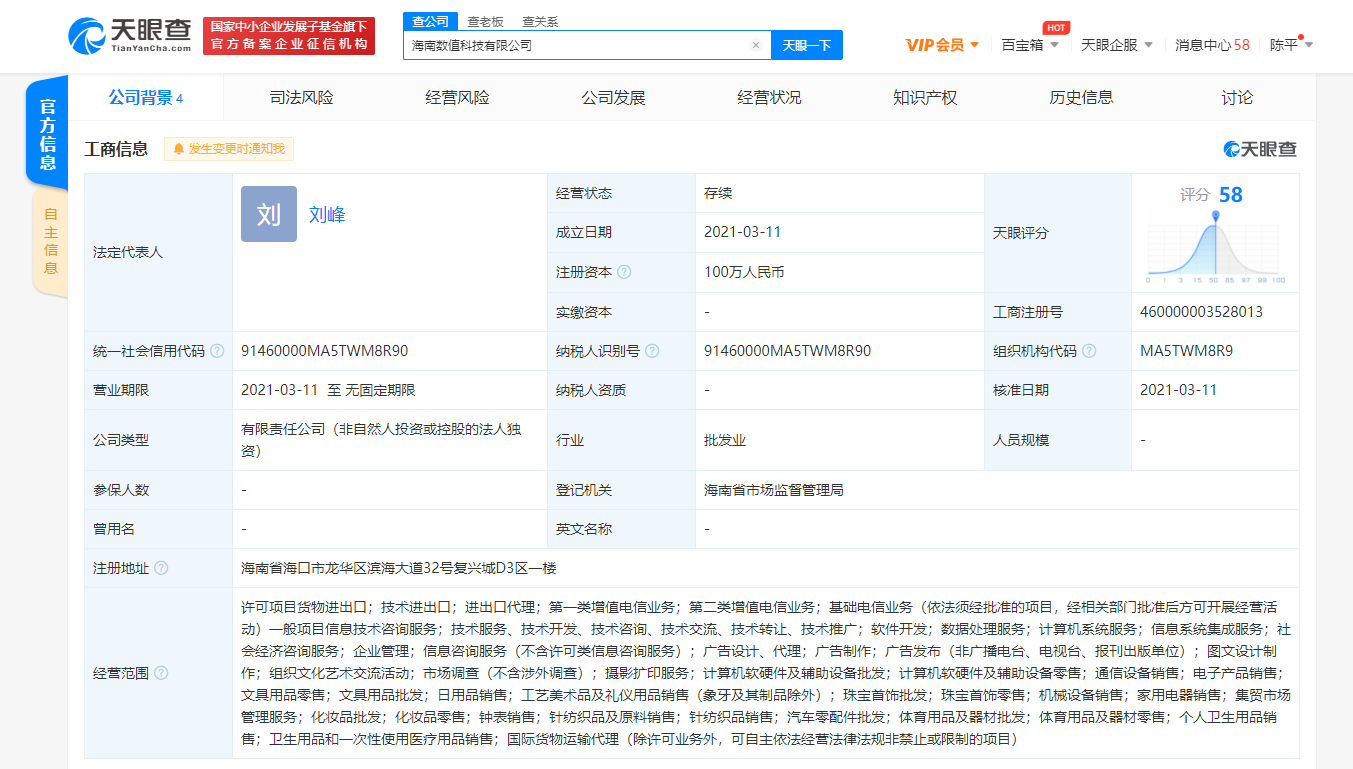Click help icon beside 注册地址
1353x769 pixels.
161,568
